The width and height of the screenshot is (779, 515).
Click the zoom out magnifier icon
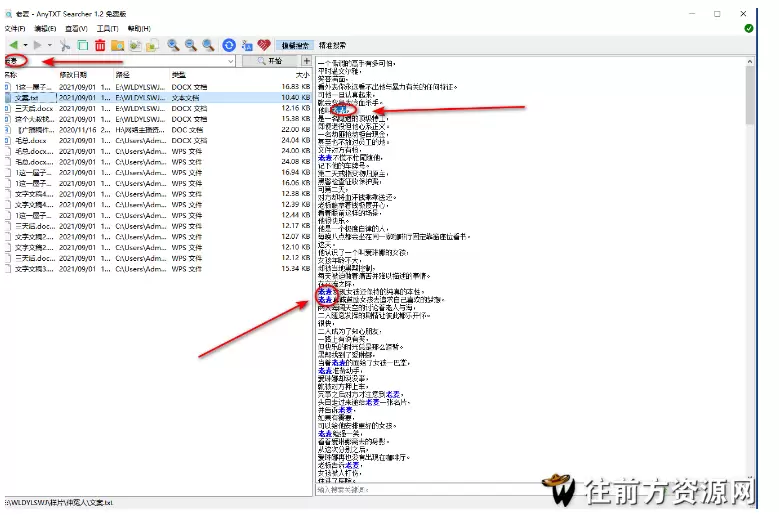tap(190, 45)
